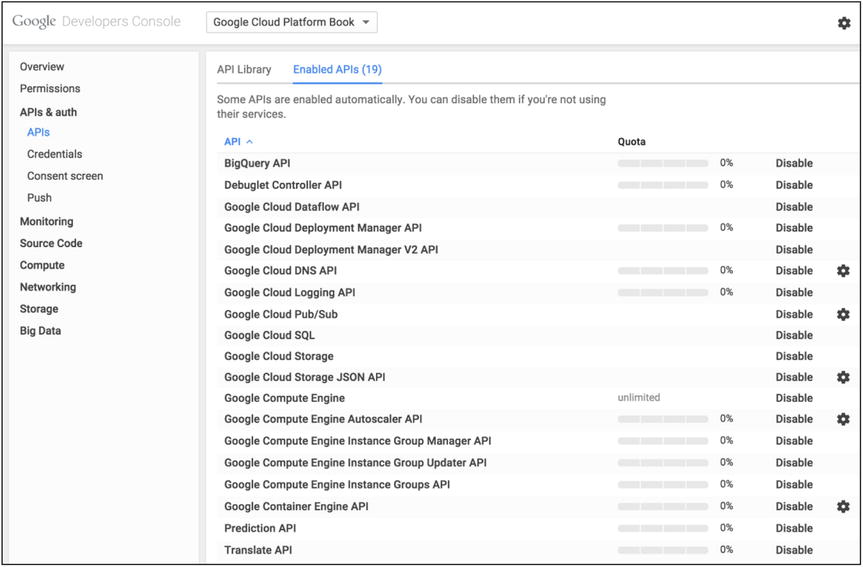Click the Prediction API quota bar
This screenshot has width=863, height=567.
(663, 528)
